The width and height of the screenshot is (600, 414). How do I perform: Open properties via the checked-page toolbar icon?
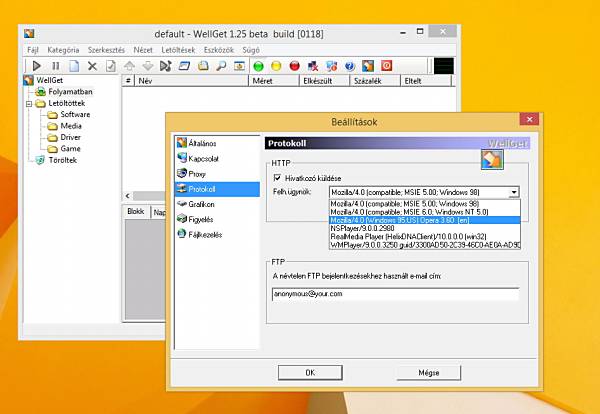tap(111, 66)
